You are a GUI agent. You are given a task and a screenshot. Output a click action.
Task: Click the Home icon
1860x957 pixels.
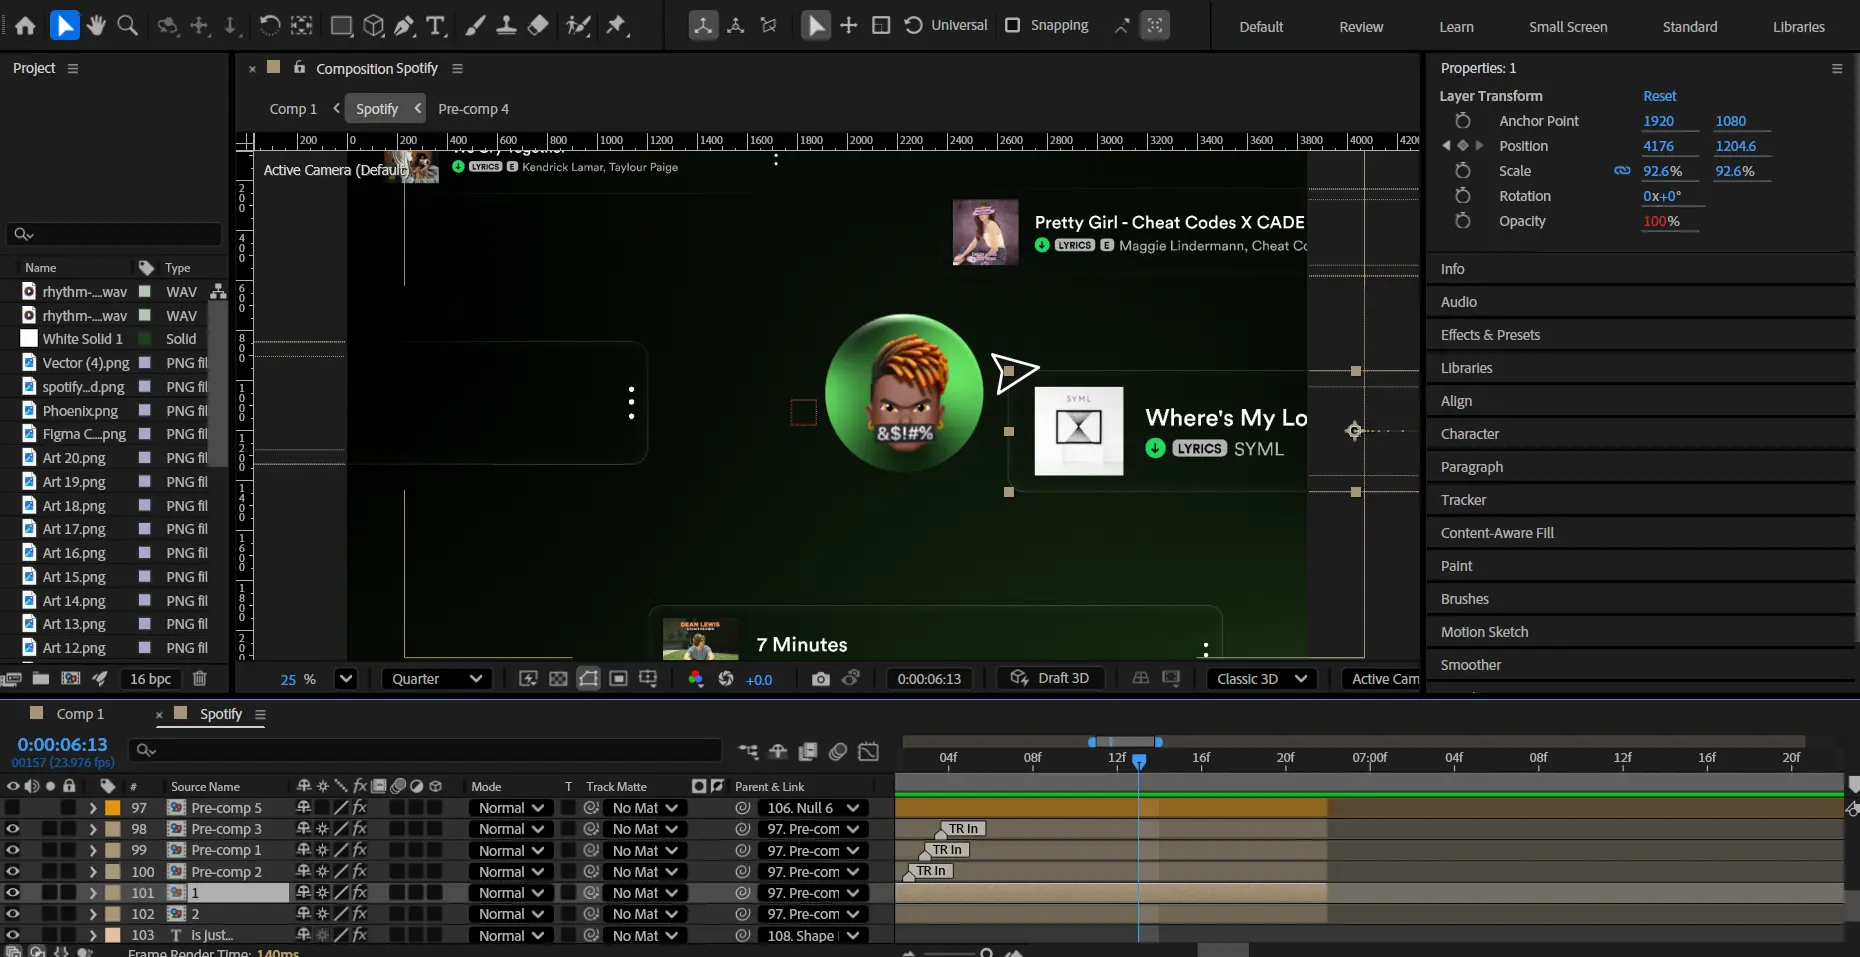pyautogui.click(x=26, y=26)
